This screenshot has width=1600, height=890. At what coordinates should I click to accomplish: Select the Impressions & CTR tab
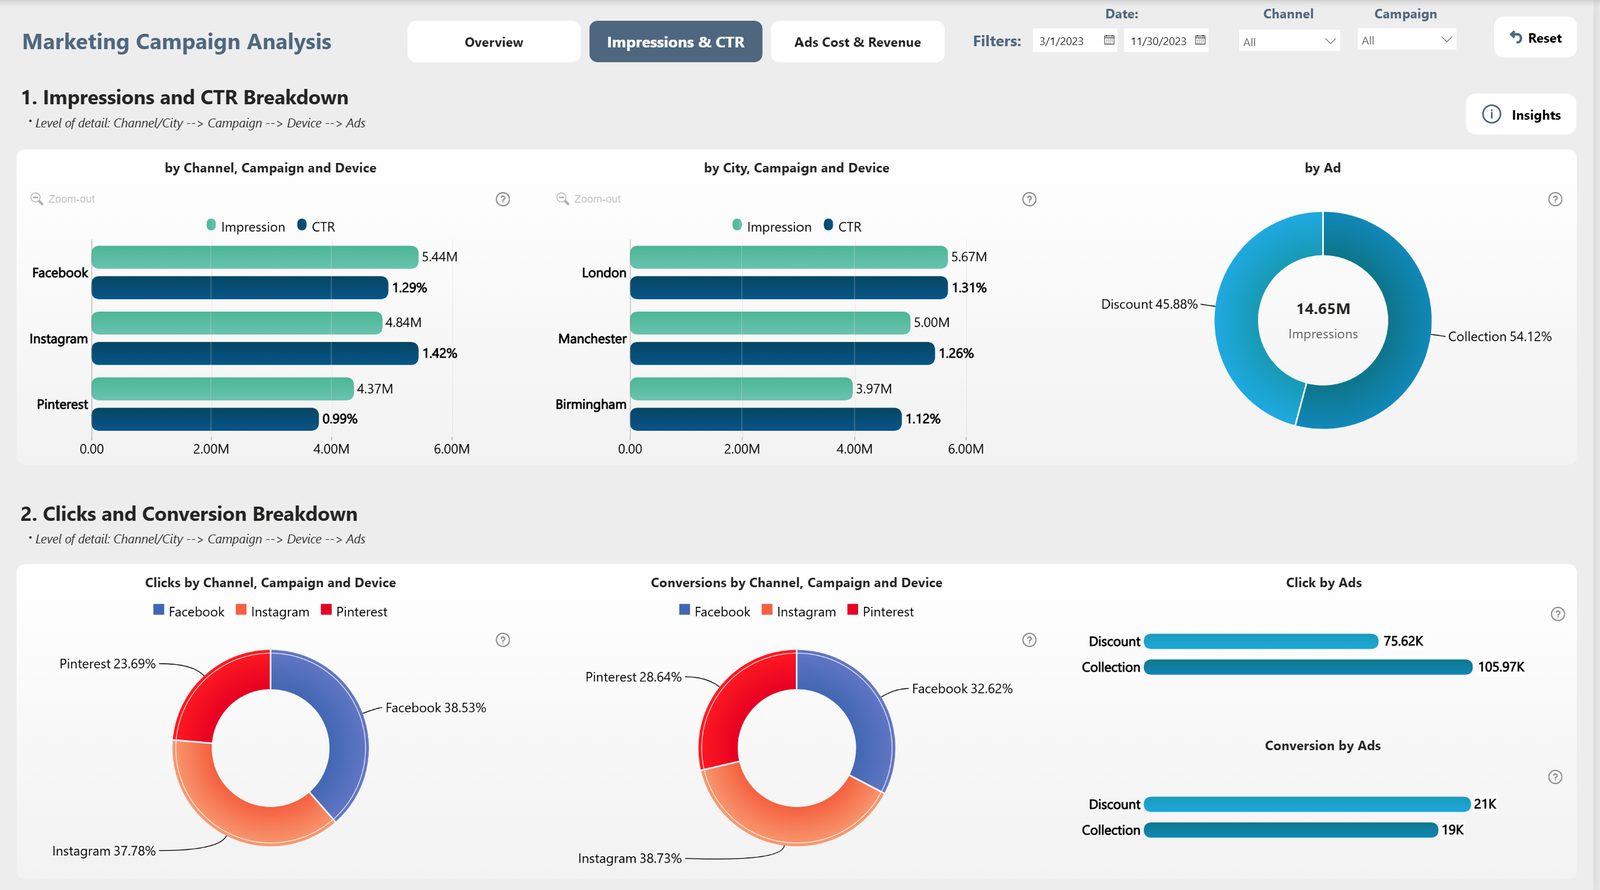[x=675, y=42]
